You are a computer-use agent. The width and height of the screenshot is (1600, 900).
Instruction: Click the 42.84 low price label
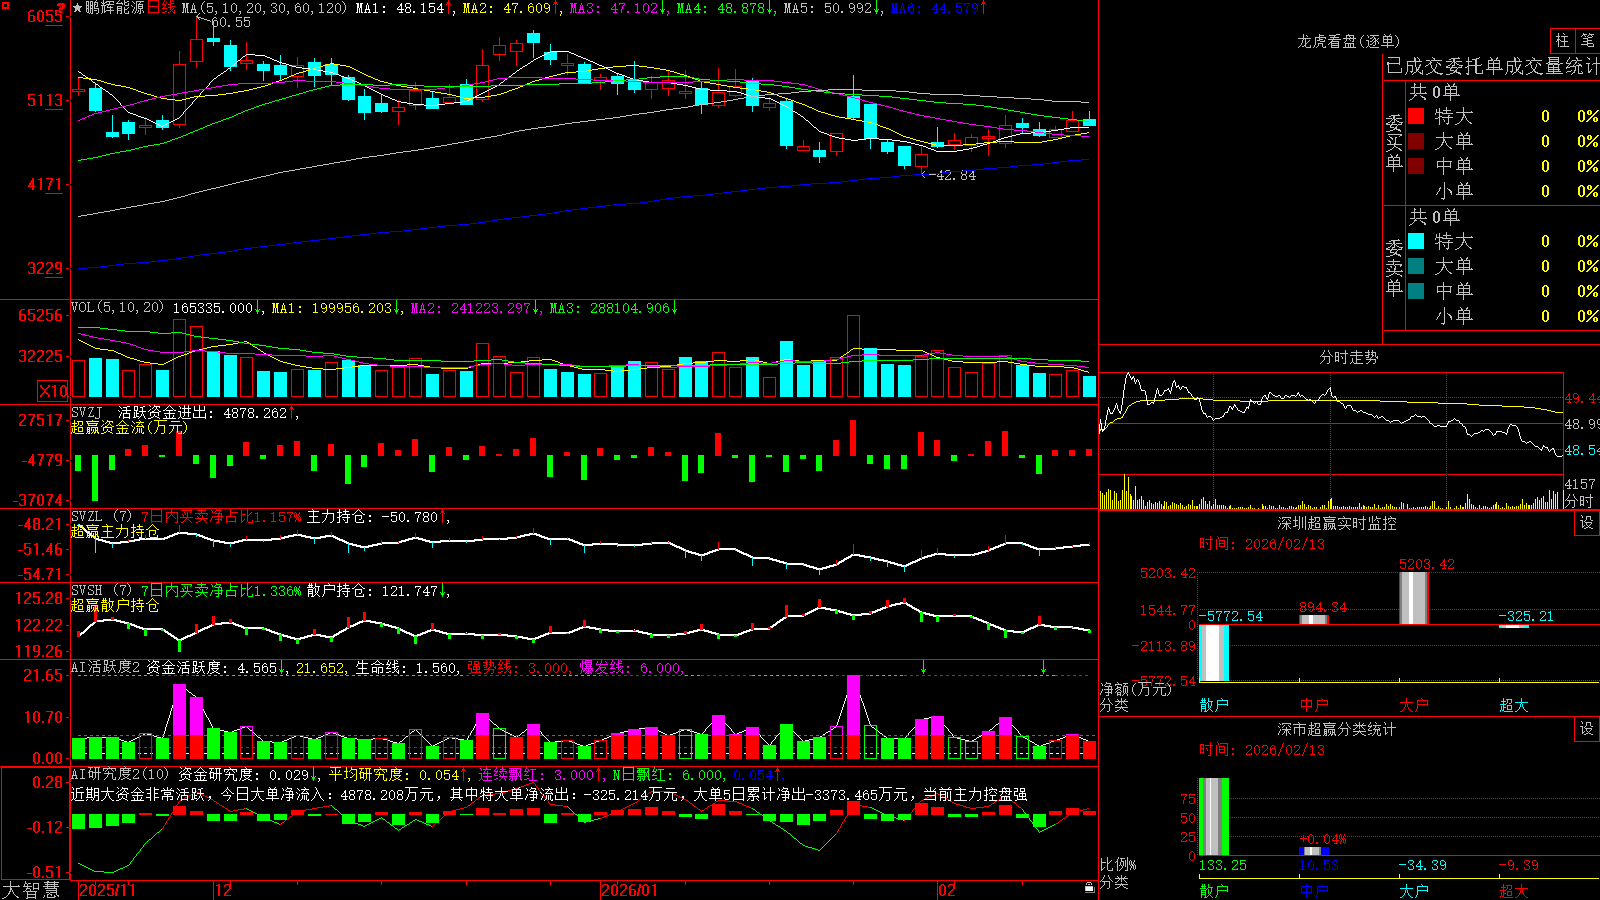tap(955, 175)
